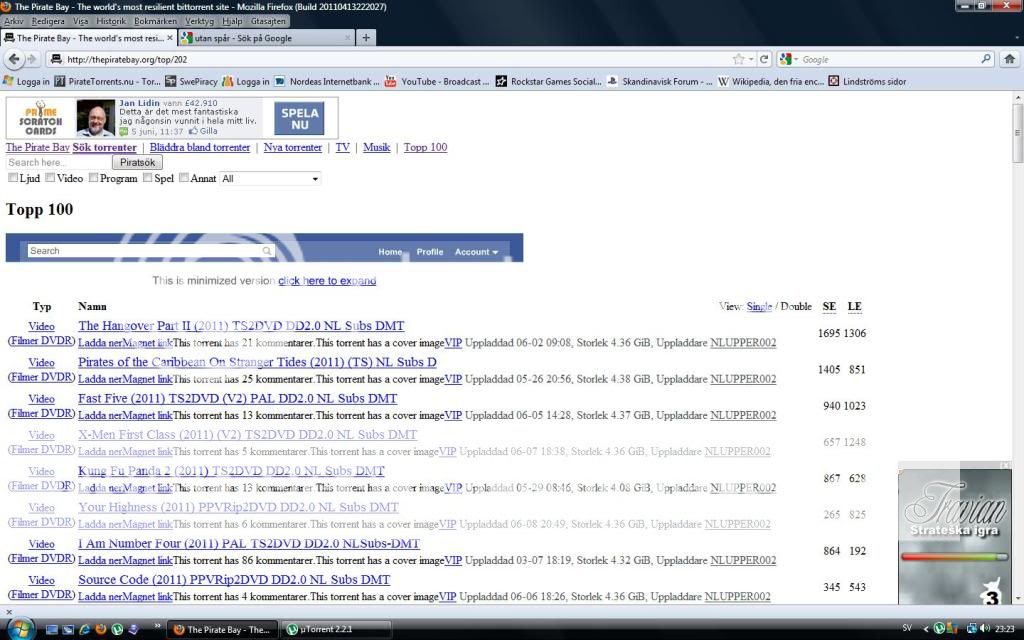Viewport: 1024px width, 640px height.
Task: Click the Windows Start orb
Action: pos(20,629)
